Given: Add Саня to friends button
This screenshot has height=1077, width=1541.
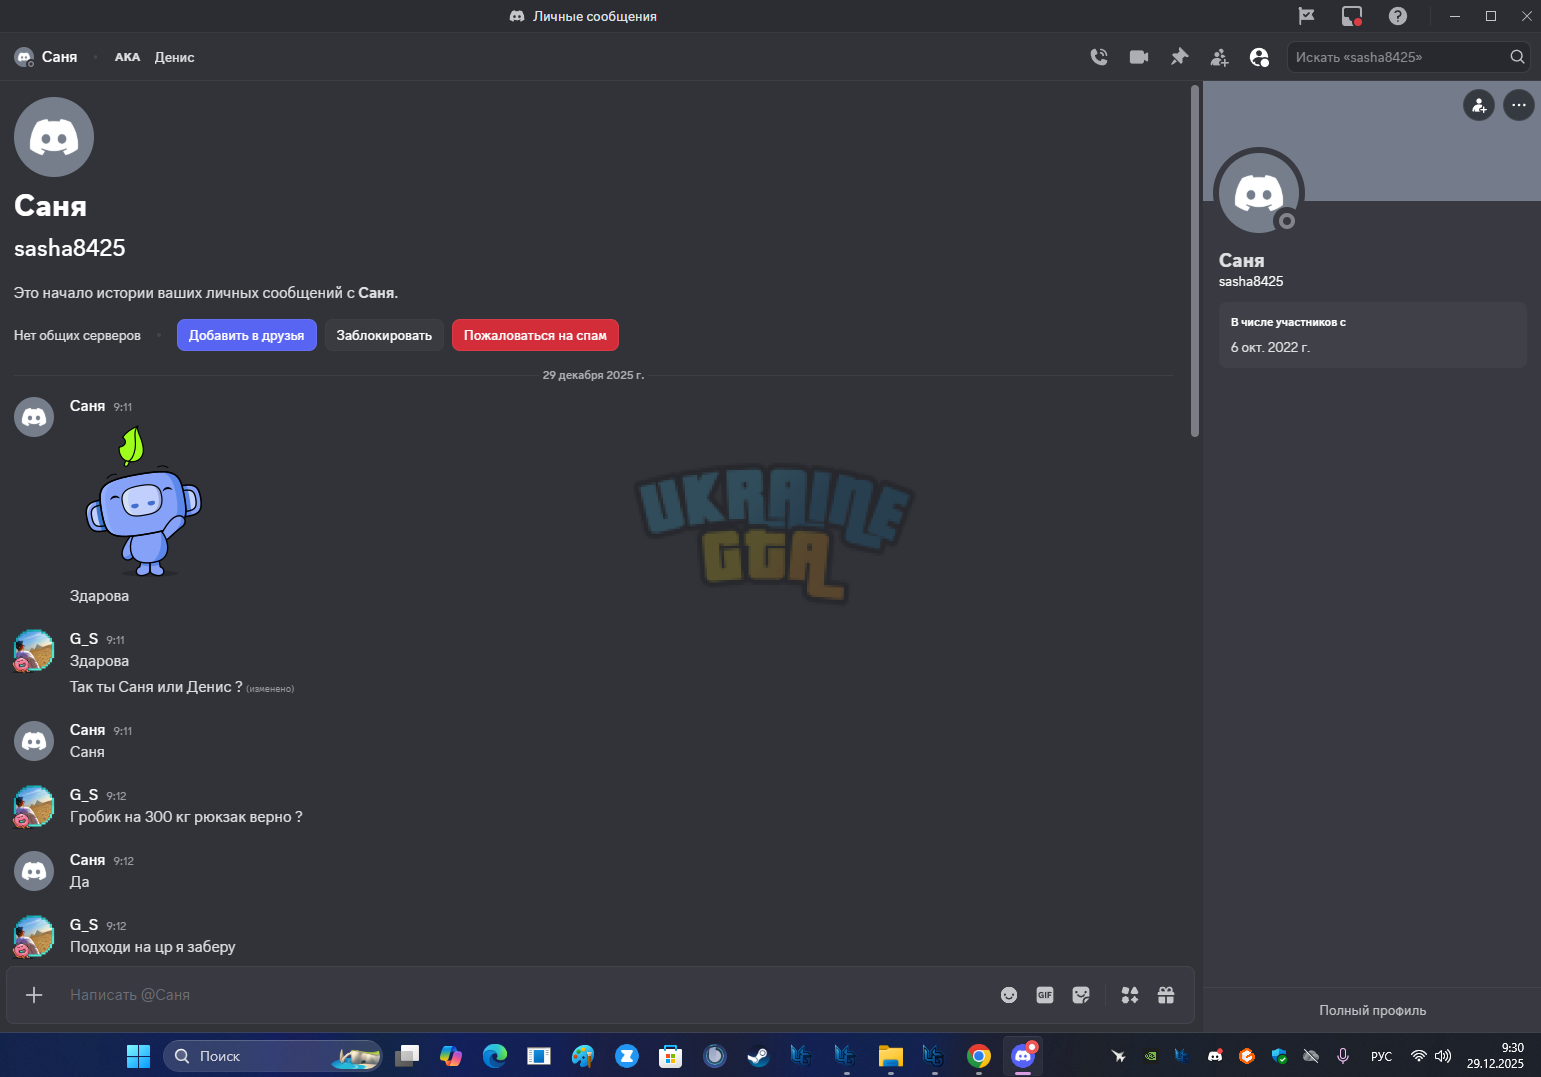Looking at the screenshot, I should (247, 335).
